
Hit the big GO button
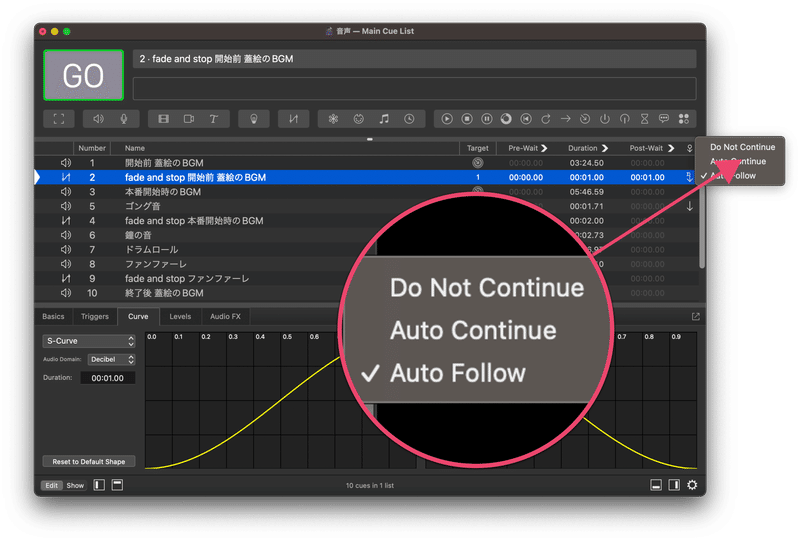pos(83,75)
